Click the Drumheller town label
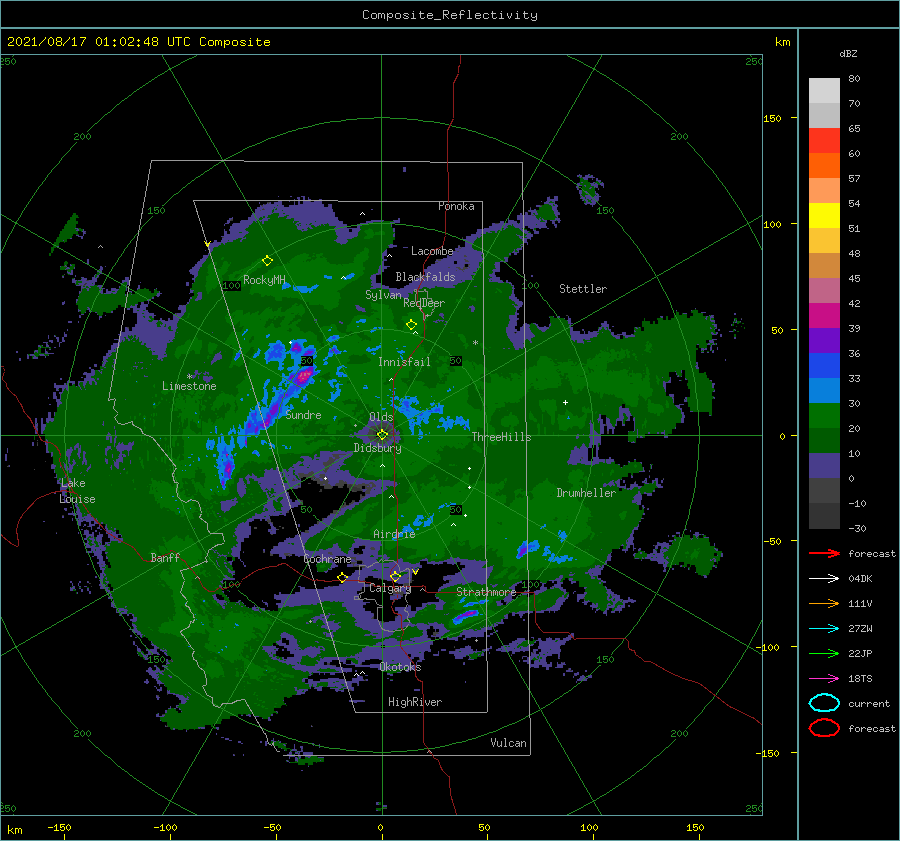The image size is (900, 841). (586, 493)
